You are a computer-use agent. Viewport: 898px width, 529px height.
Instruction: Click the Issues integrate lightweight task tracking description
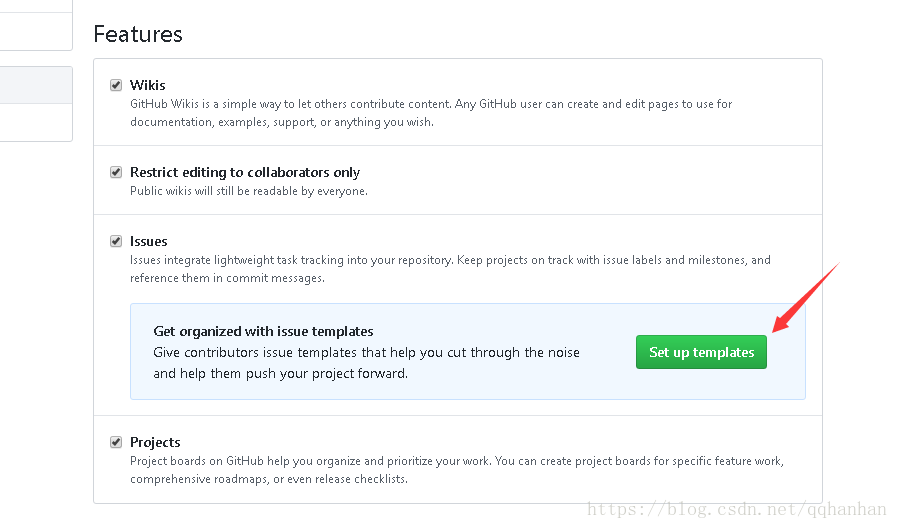(x=450, y=269)
